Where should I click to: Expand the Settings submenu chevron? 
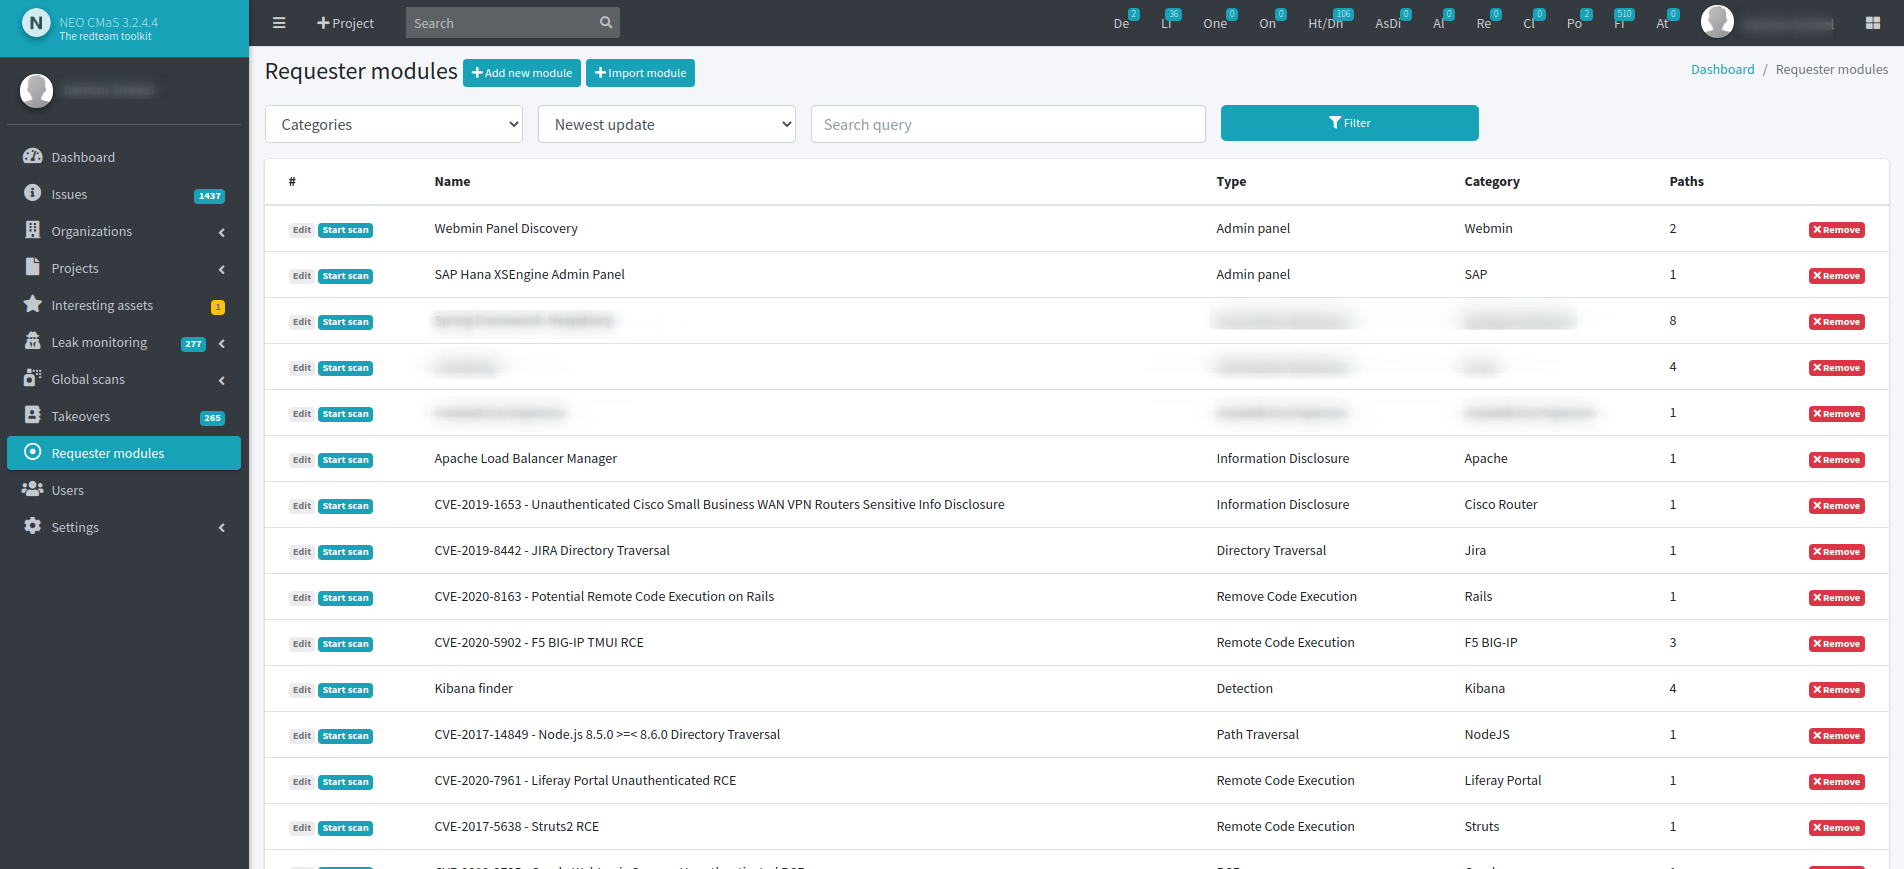[221, 528]
